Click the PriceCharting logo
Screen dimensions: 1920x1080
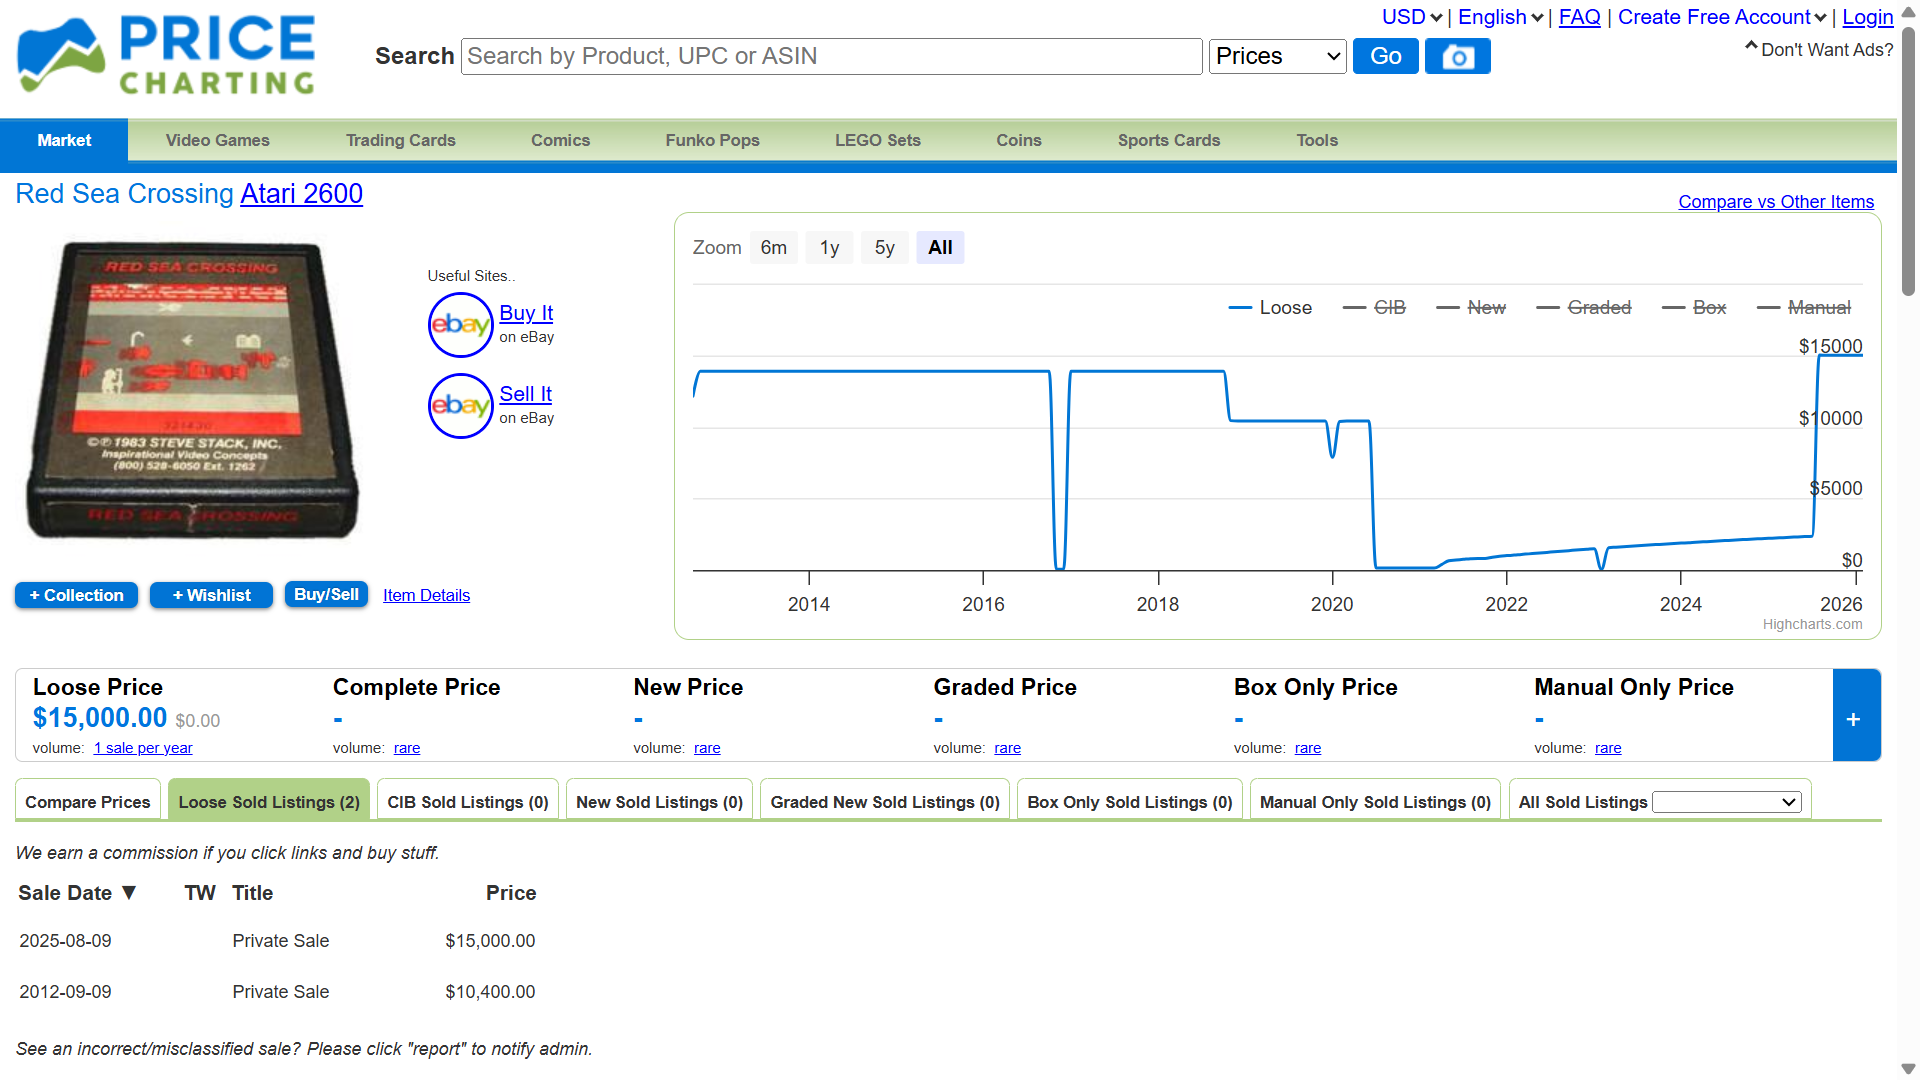[x=166, y=56]
